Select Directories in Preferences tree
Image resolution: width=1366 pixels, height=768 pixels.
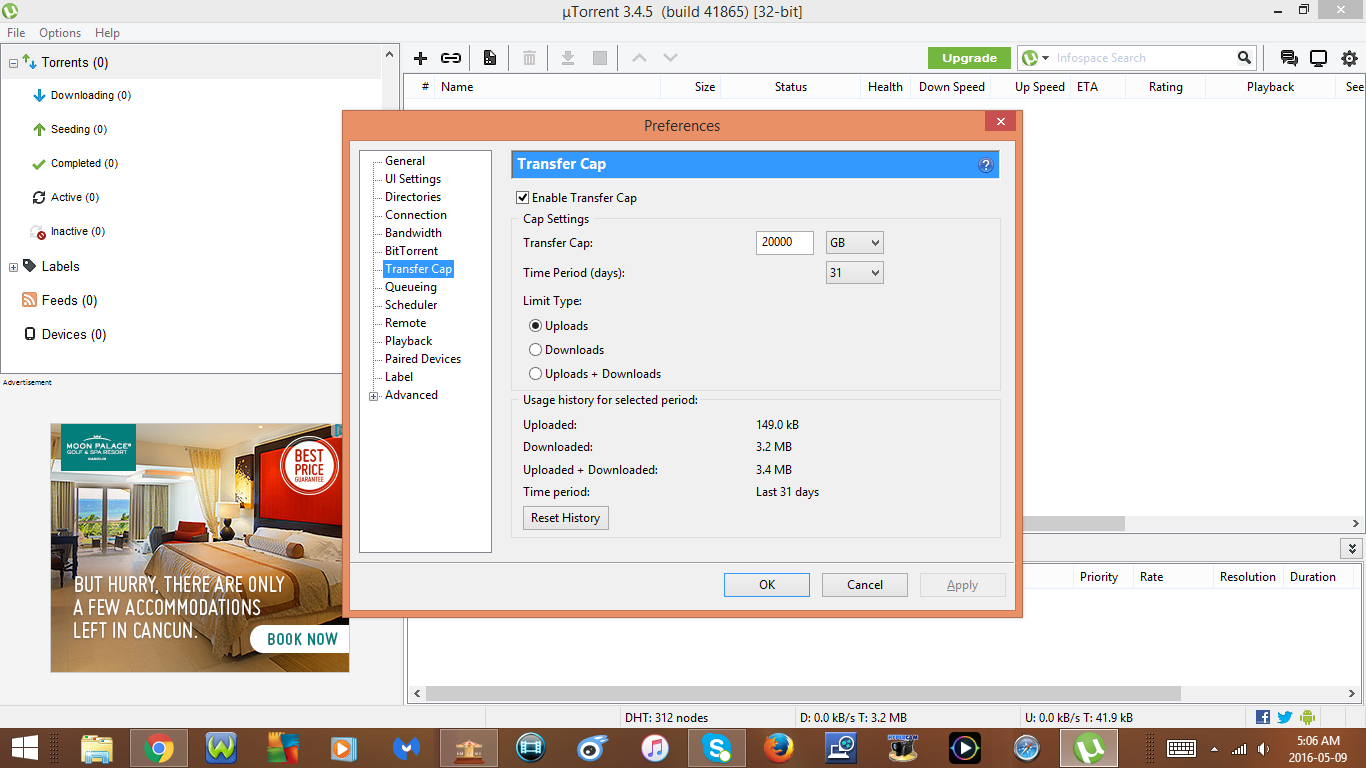tap(413, 197)
